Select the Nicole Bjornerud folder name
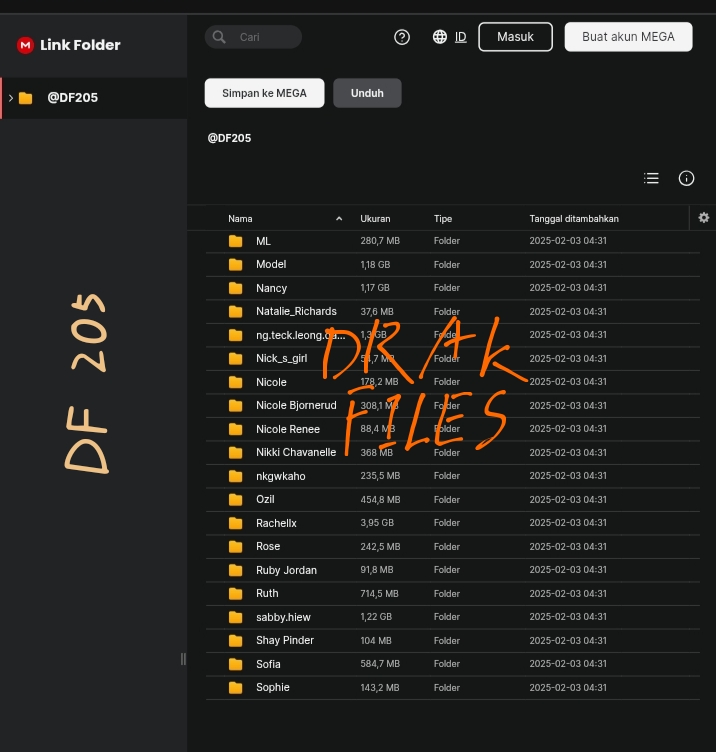 tap(296, 406)
